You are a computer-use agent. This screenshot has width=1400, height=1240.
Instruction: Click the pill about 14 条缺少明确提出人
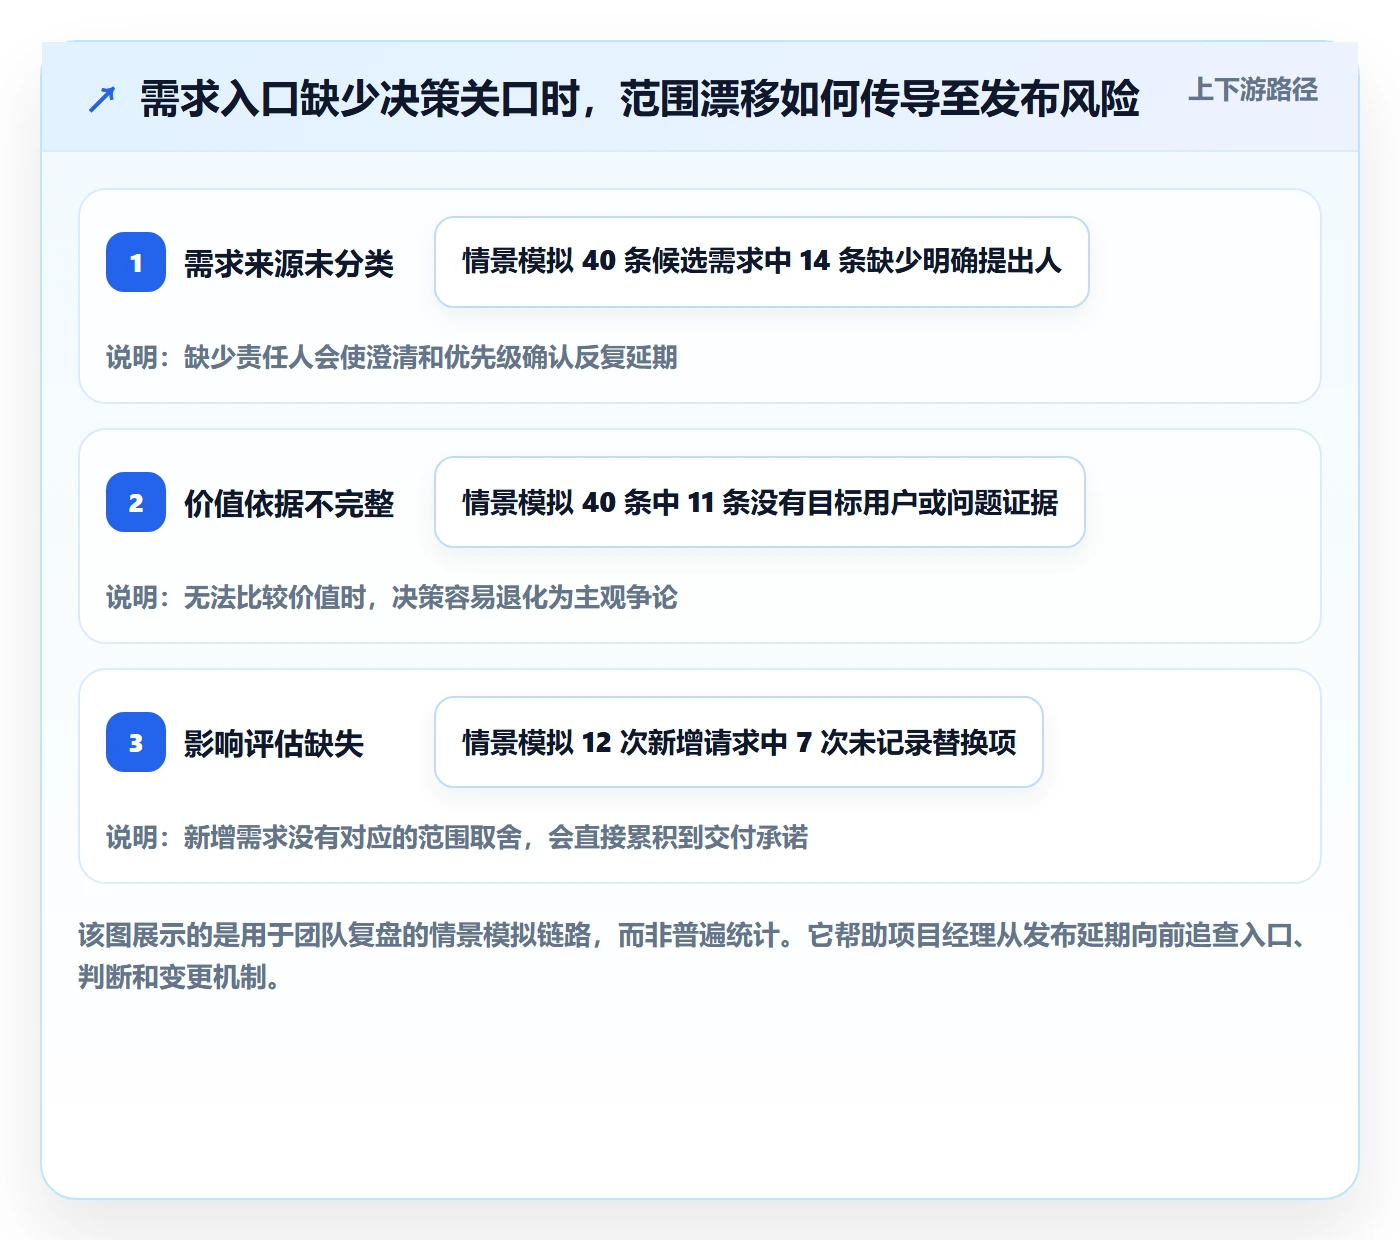(x=762, y=262)
